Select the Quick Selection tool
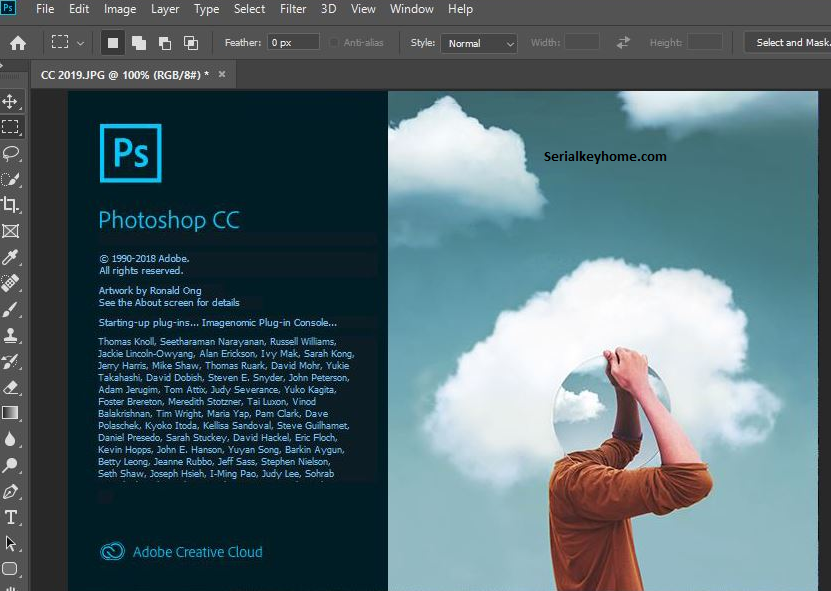This screenshot has height=591, width=831. (x=11, y=179)
